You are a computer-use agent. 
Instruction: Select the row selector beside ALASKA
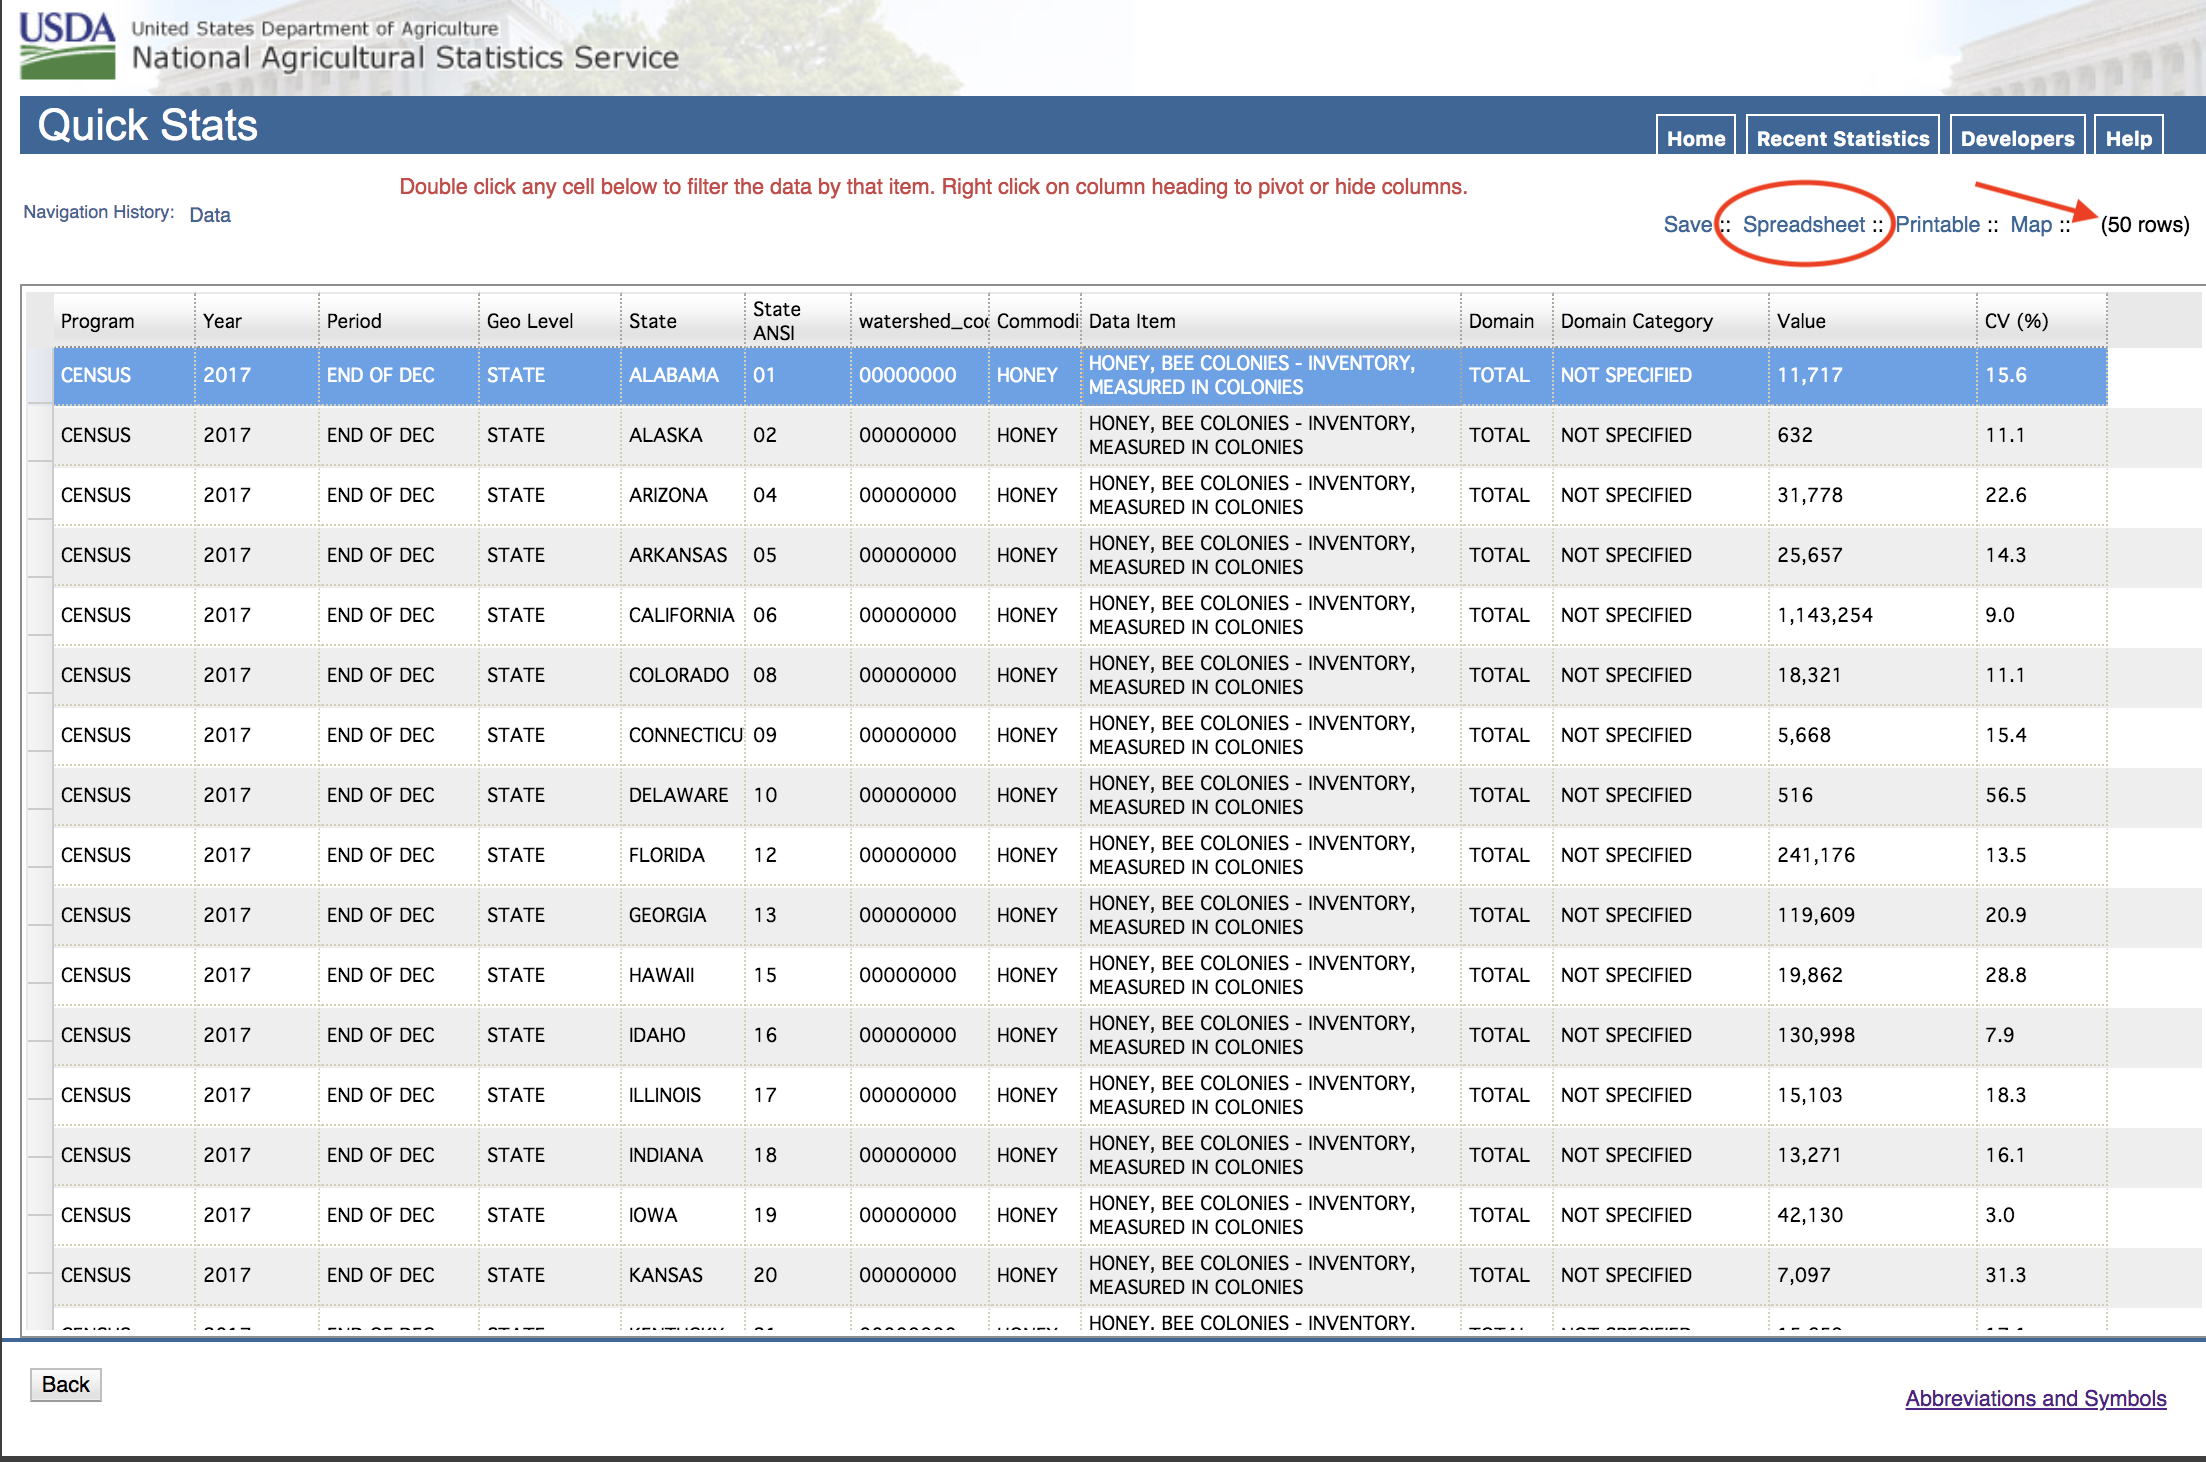[x=39, y=435]
